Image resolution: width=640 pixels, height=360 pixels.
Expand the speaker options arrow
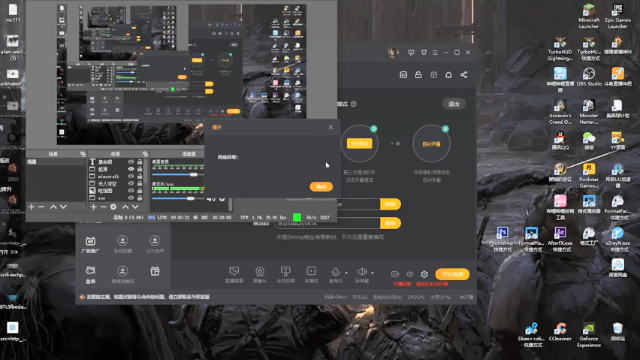click(x=372, y=273)
